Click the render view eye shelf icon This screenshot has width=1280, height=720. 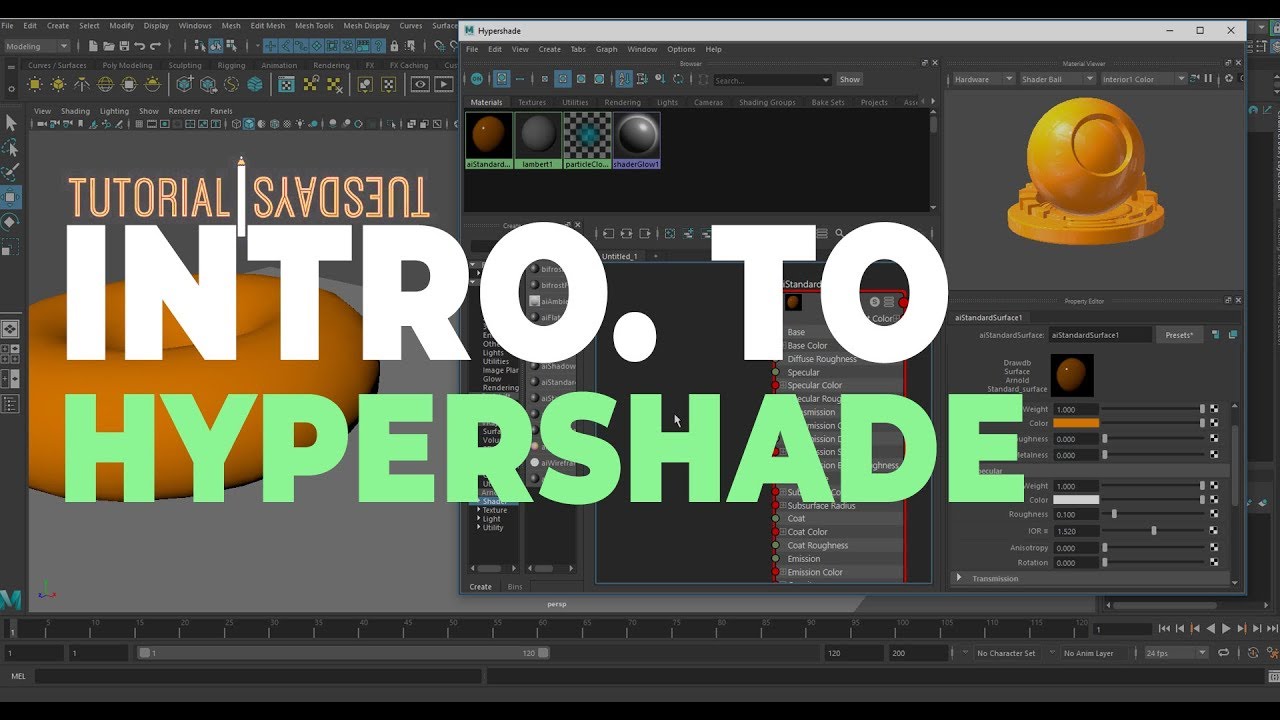[420, 85]
